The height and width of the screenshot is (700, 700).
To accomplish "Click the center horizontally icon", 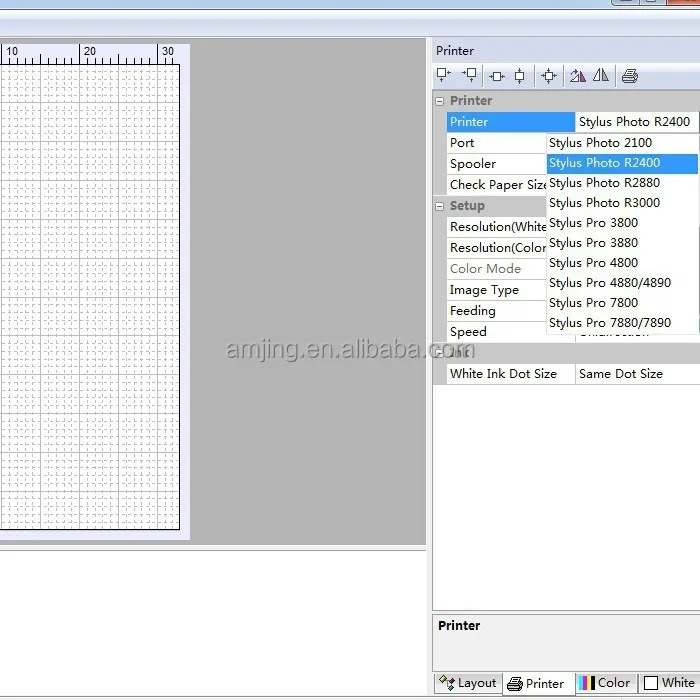I will [x=496, y=76].
